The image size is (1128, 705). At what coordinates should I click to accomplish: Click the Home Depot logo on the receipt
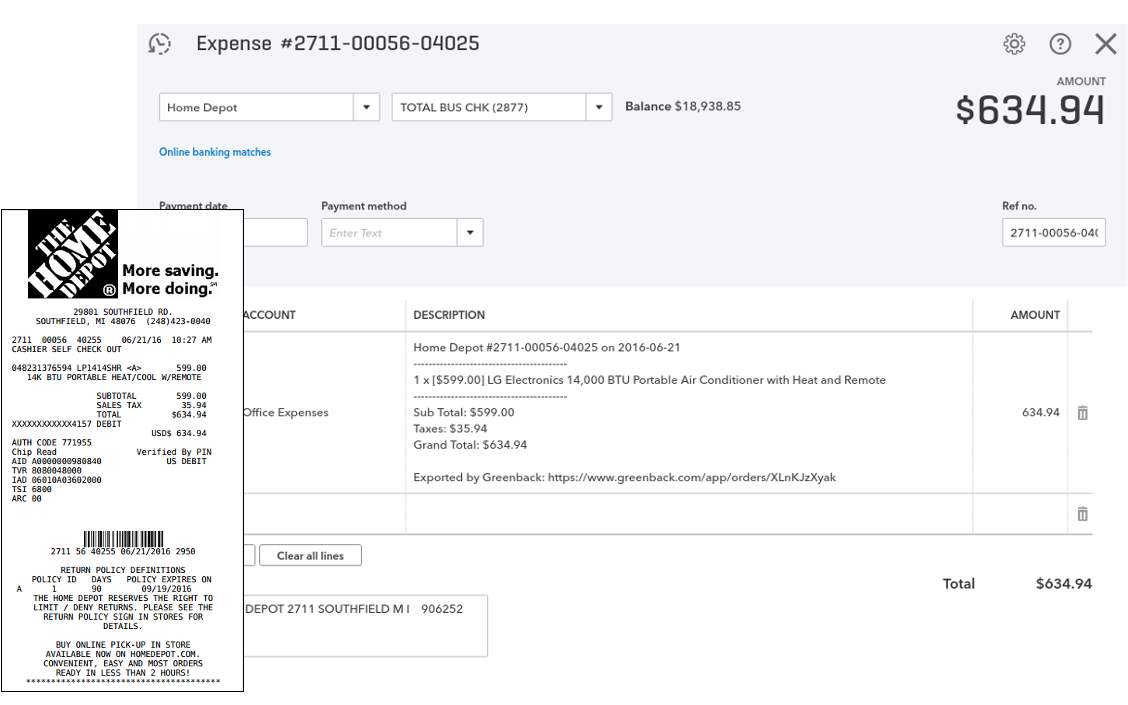point(70,253)
